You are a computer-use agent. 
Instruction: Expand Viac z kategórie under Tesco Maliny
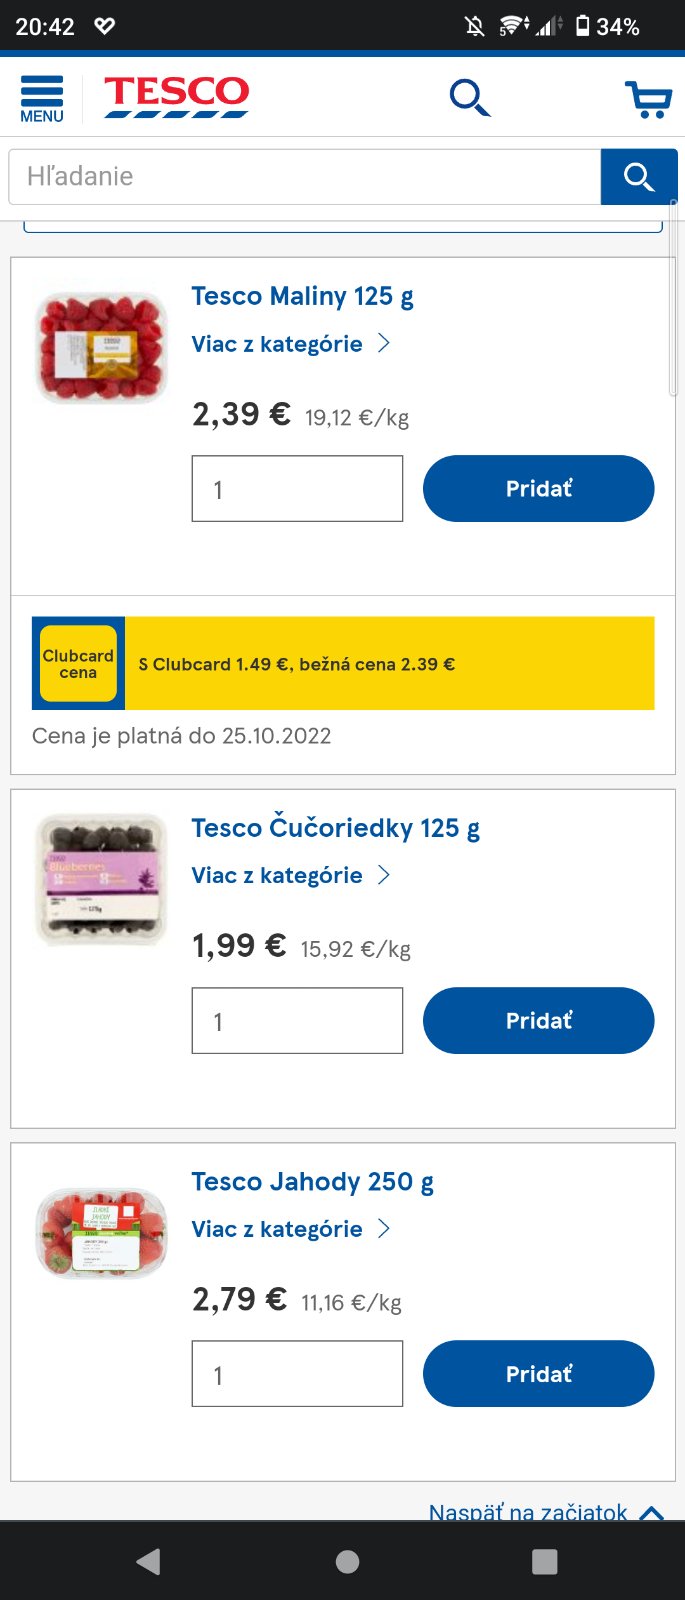pyautogui.click(x=290, y=344)
